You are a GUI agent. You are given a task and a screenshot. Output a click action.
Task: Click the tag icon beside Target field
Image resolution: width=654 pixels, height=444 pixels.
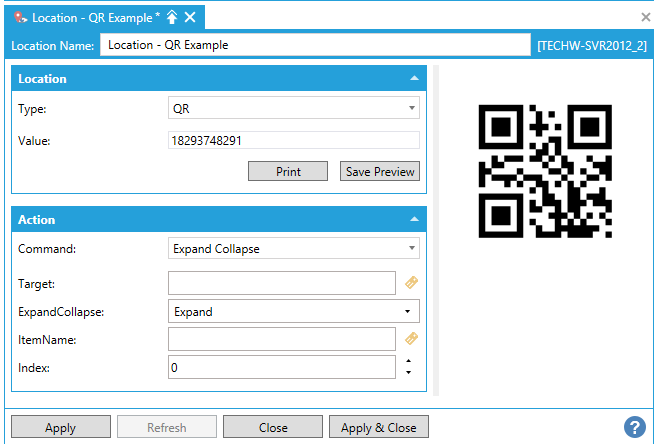410,284
